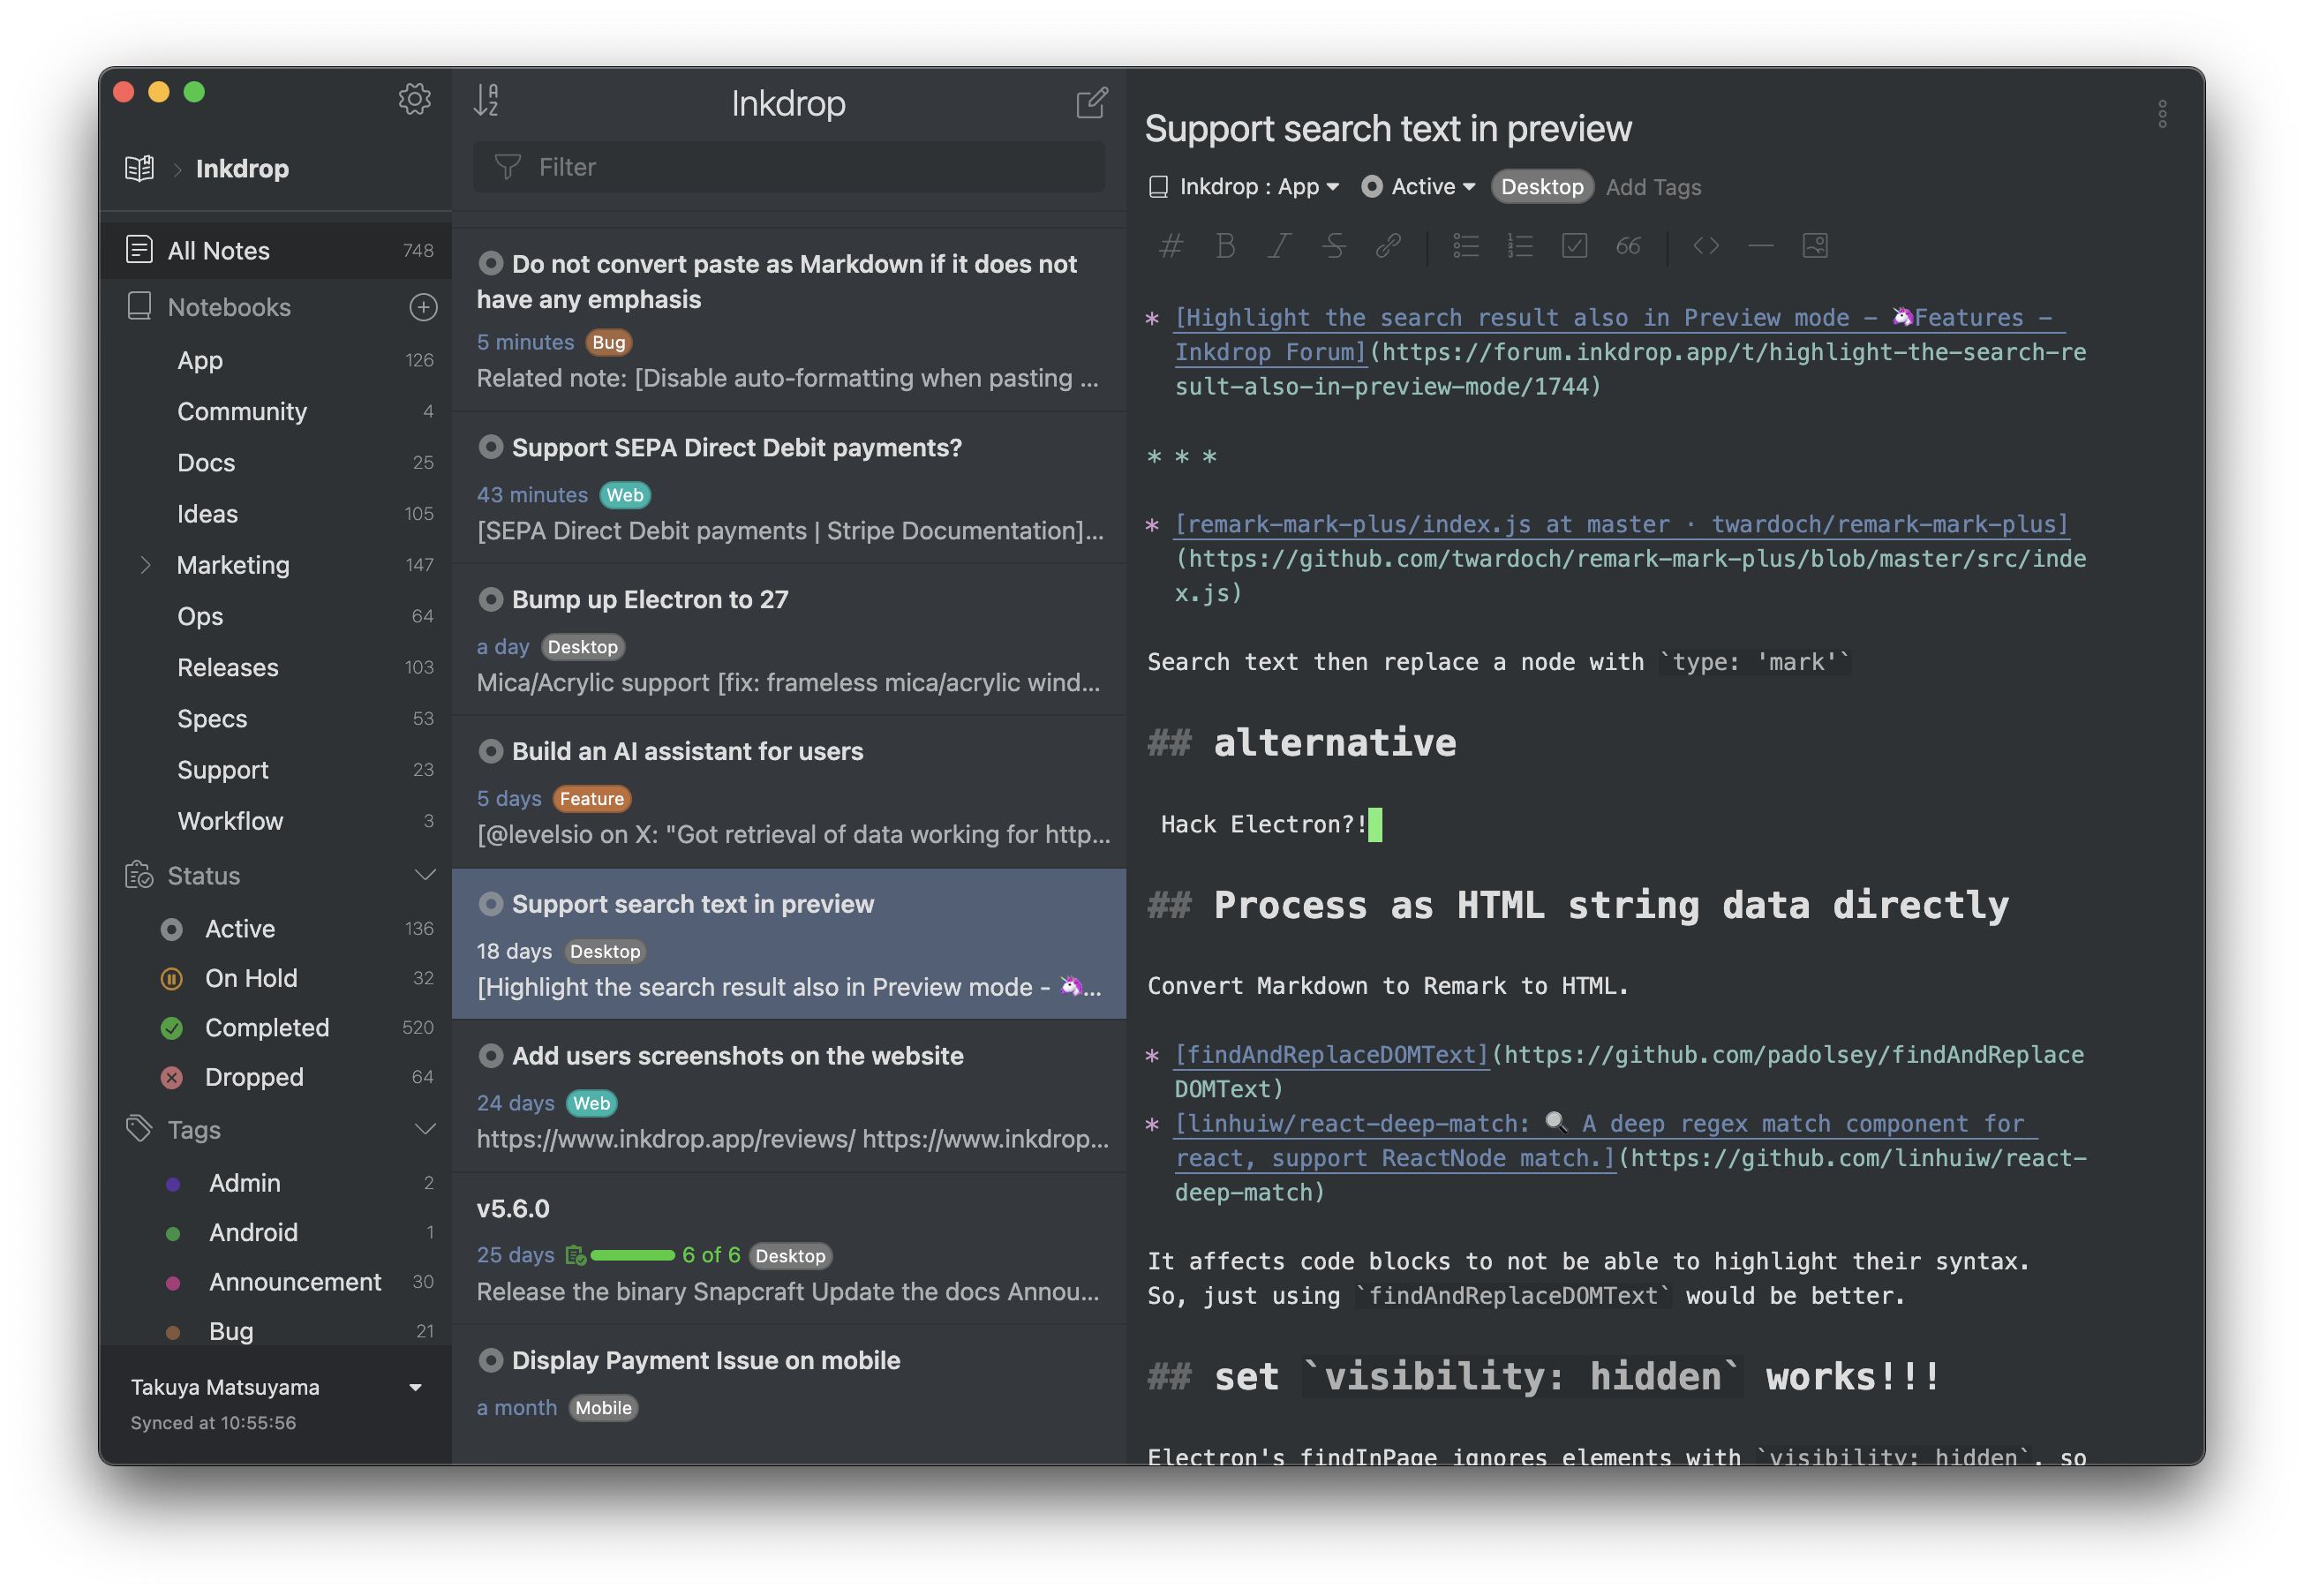This screenshot has height=1596, width=2304.
Task: Open preferences with the gear icon
Action: point(414,99)
